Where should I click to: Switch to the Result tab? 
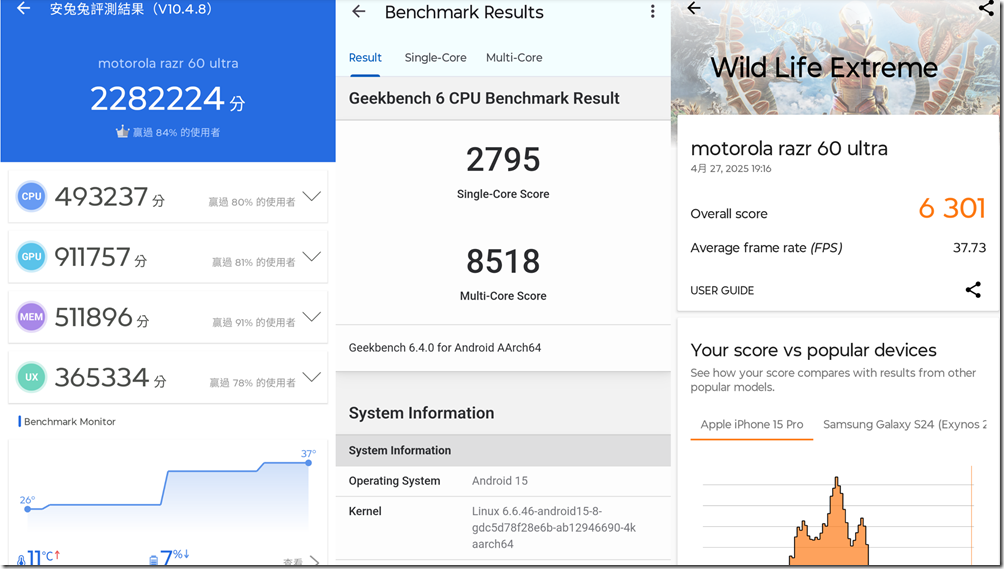pos(365,58)
